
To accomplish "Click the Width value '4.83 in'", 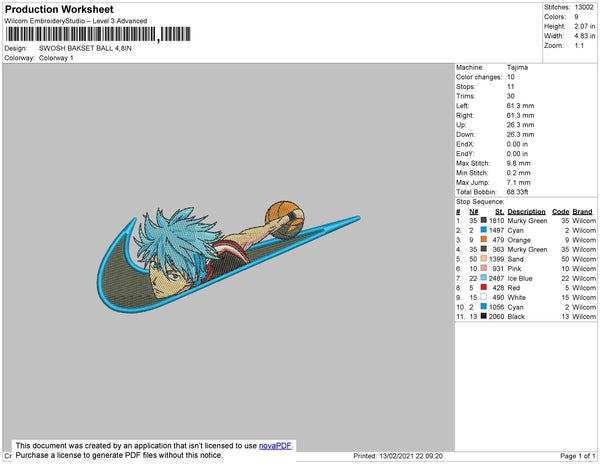I will pos(584,36).
